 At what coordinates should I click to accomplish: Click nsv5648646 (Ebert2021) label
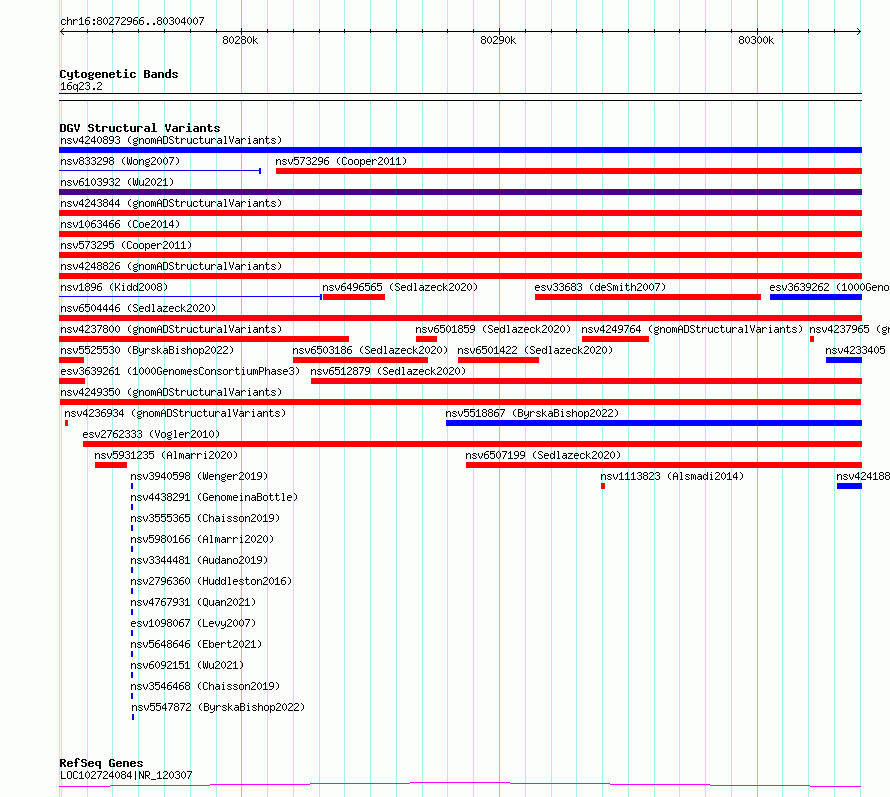click(x=196, y=644)
